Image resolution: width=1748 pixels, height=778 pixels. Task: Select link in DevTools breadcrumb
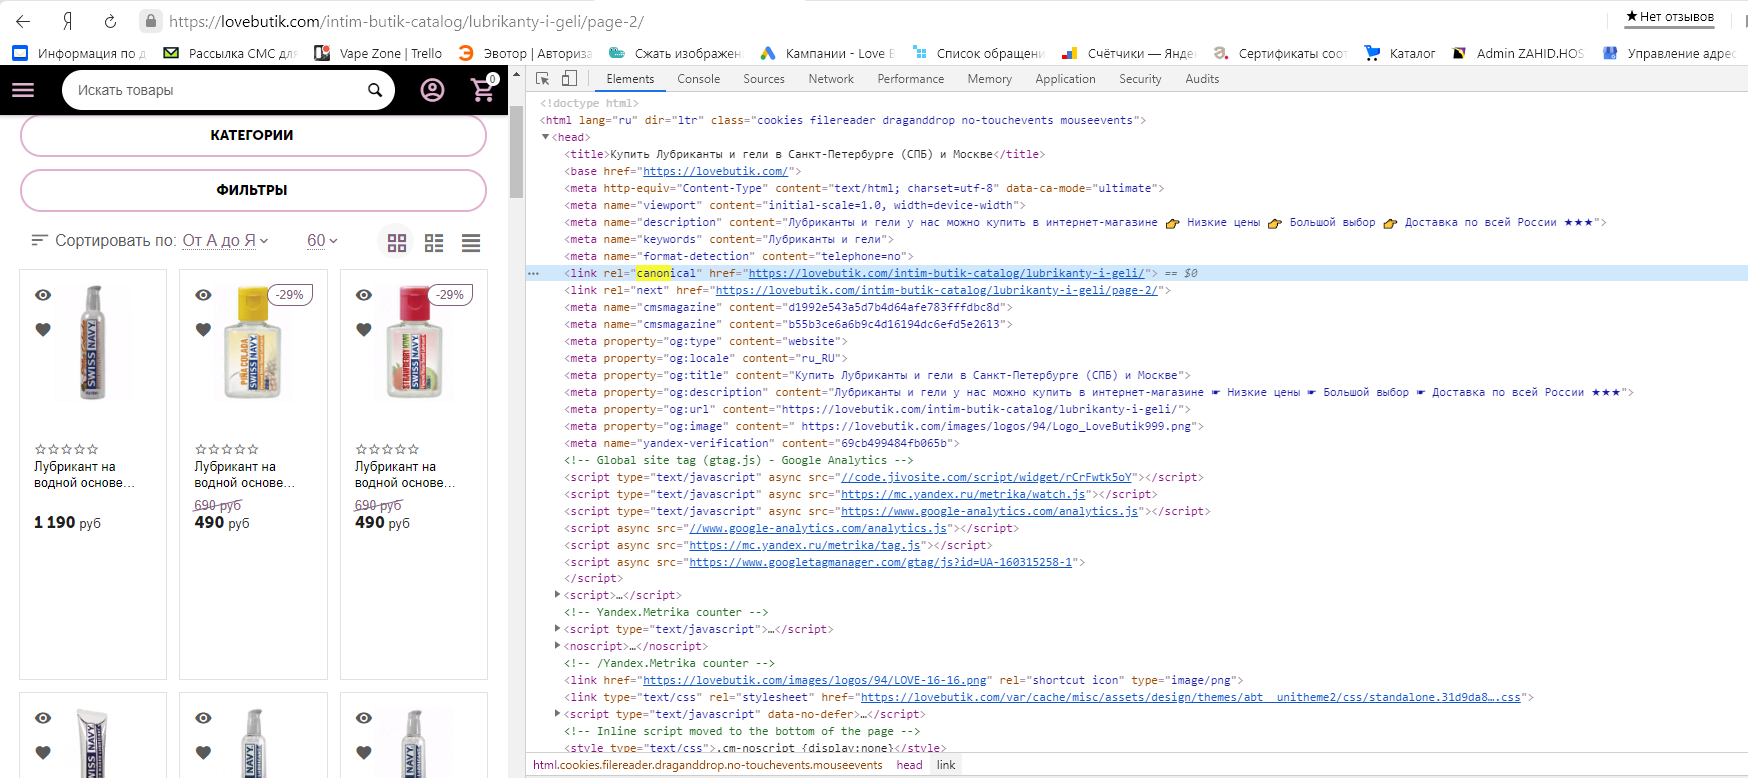pyautogui.click(x=946, y=765)
